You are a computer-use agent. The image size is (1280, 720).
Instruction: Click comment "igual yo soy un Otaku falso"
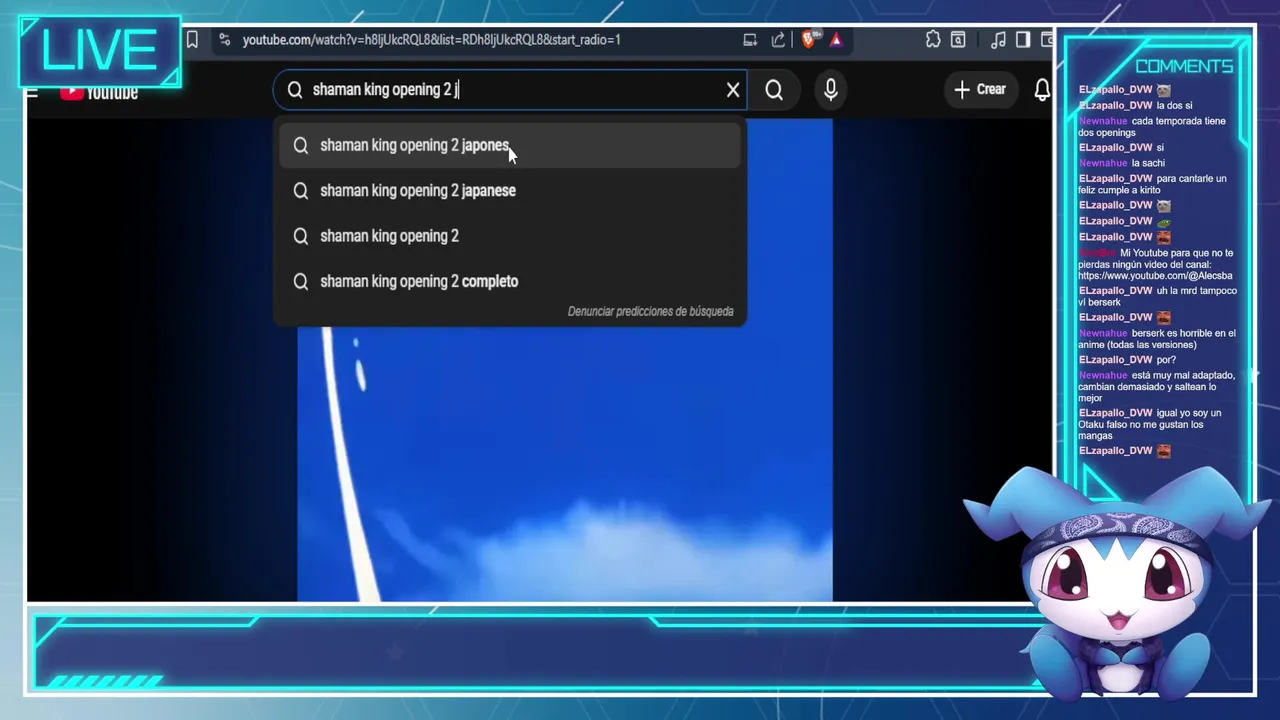pyautogui.click(x=1149, y=424)
